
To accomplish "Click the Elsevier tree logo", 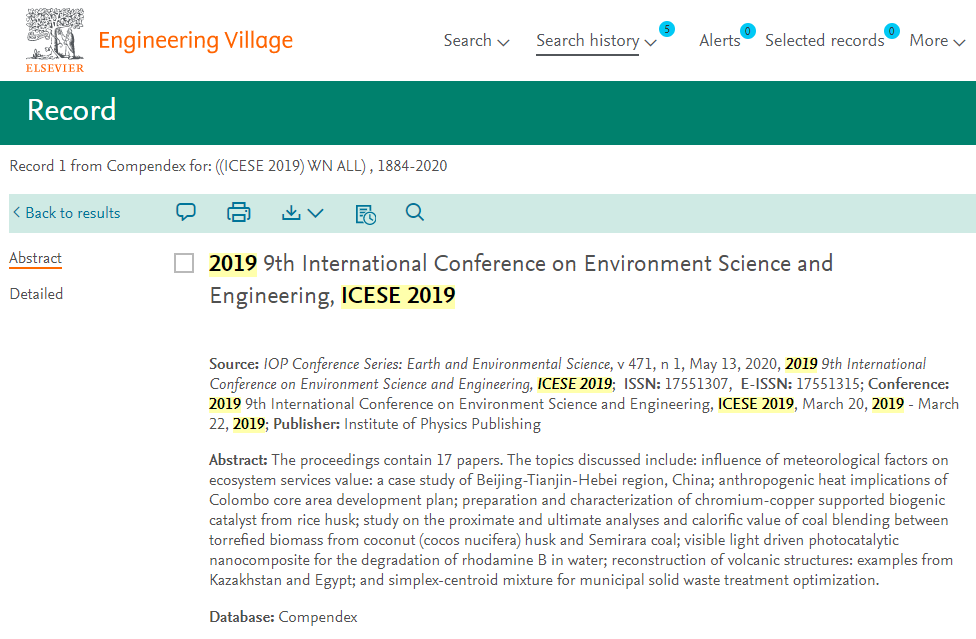I will tap(55, 40).
